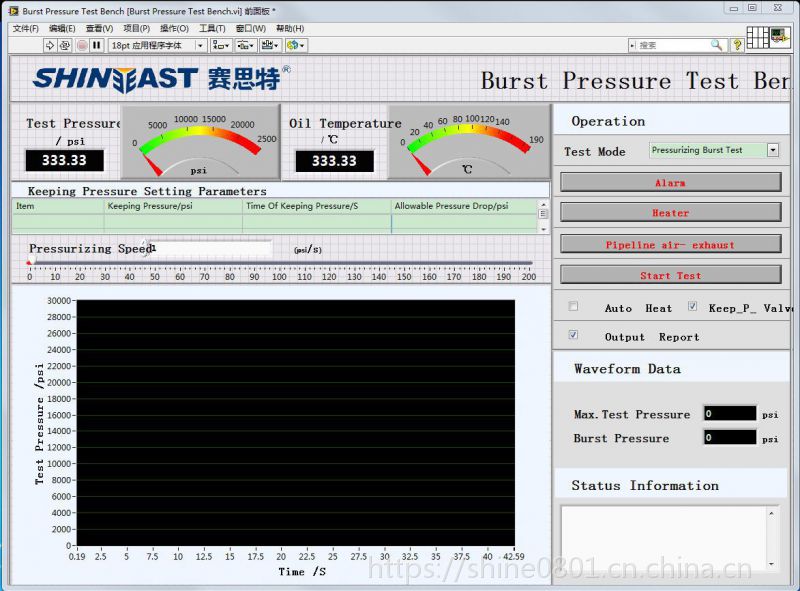Image resolution: width=800 pixels, height=591 pixels.
Task: Open the 编辑(E) menu
Action: [62, 29]
